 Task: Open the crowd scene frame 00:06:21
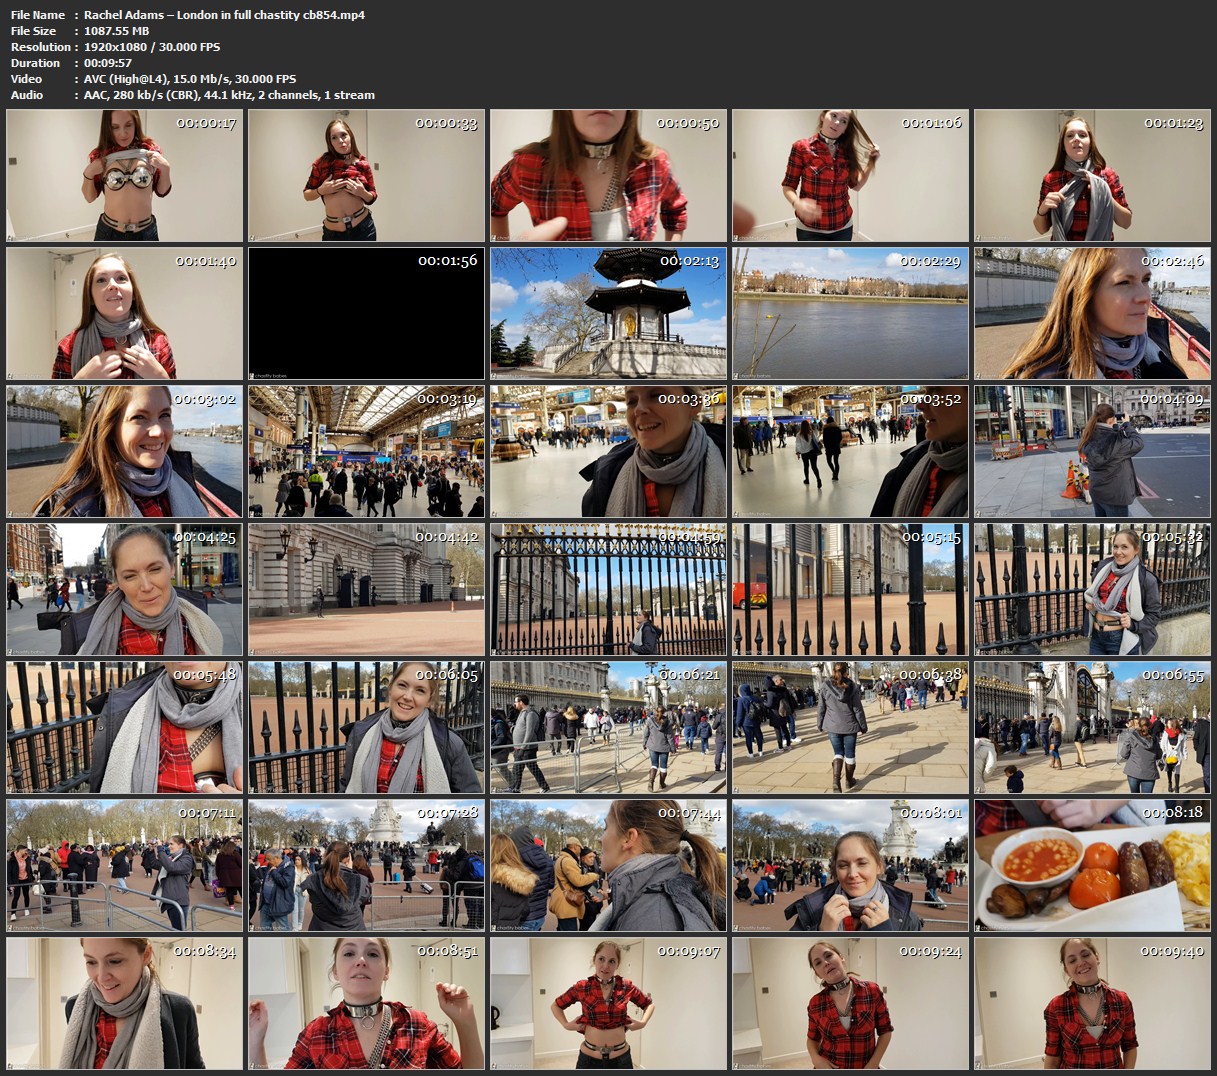point(609,728)
